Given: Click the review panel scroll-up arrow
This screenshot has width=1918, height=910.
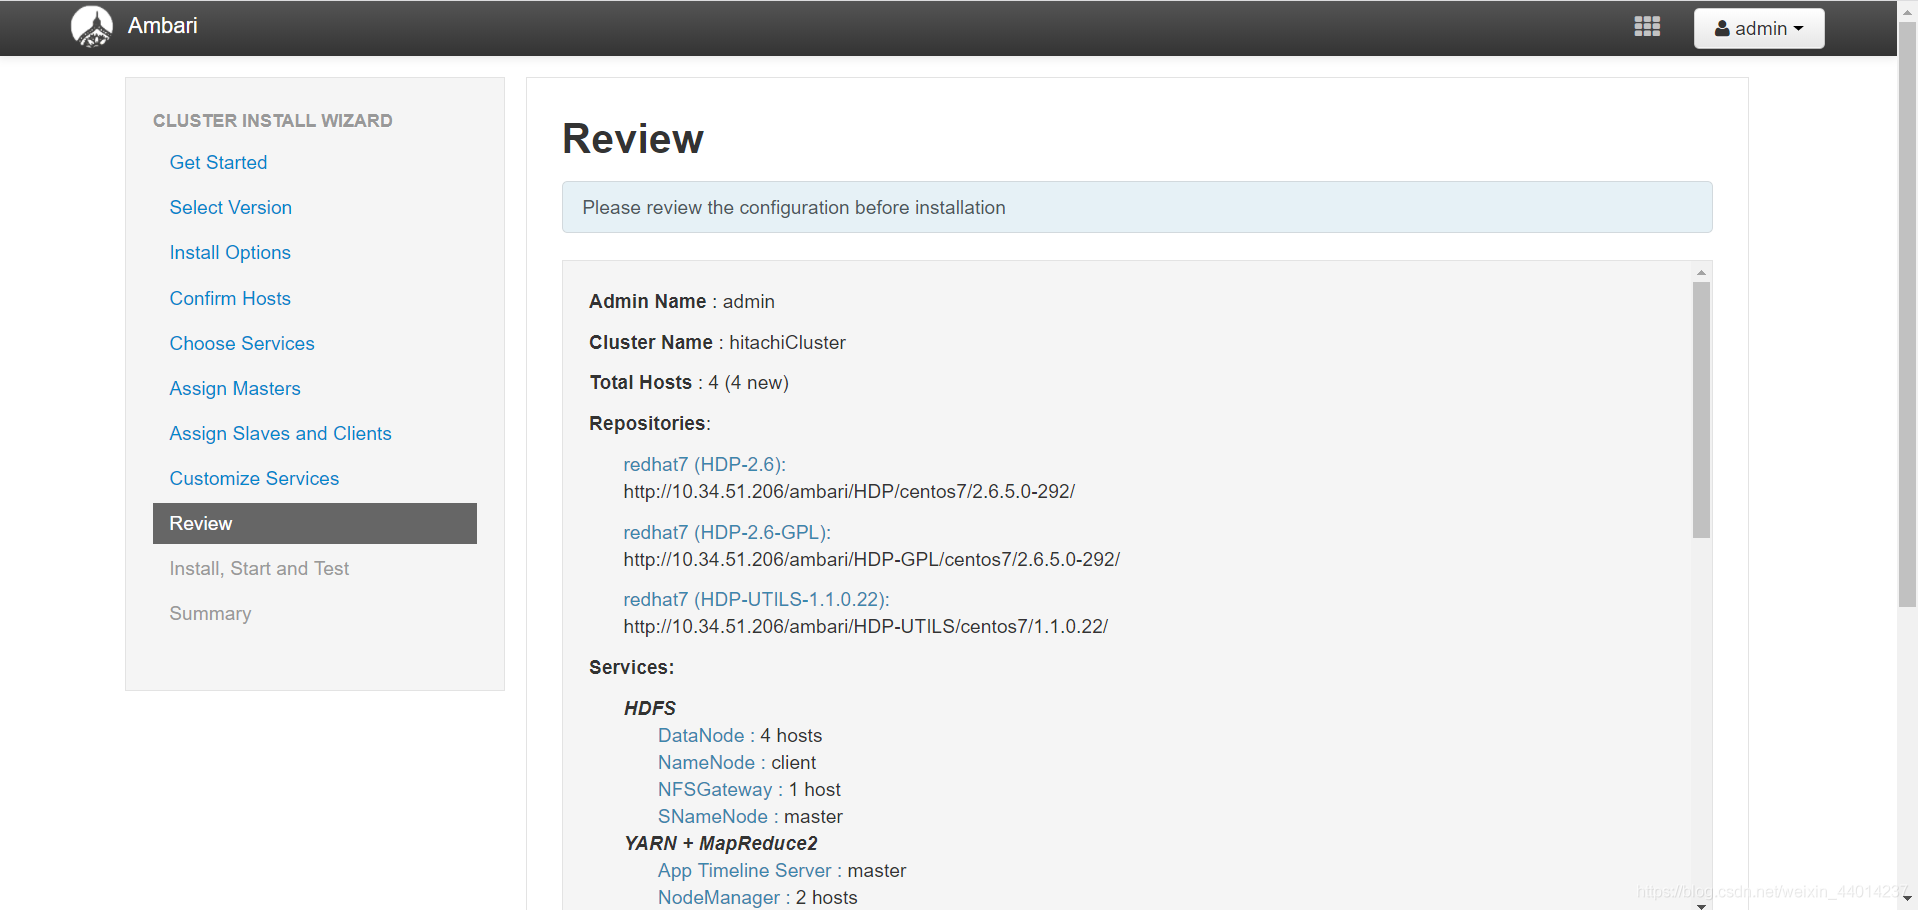Looking at the screenshot, I should pos(1701,272).
